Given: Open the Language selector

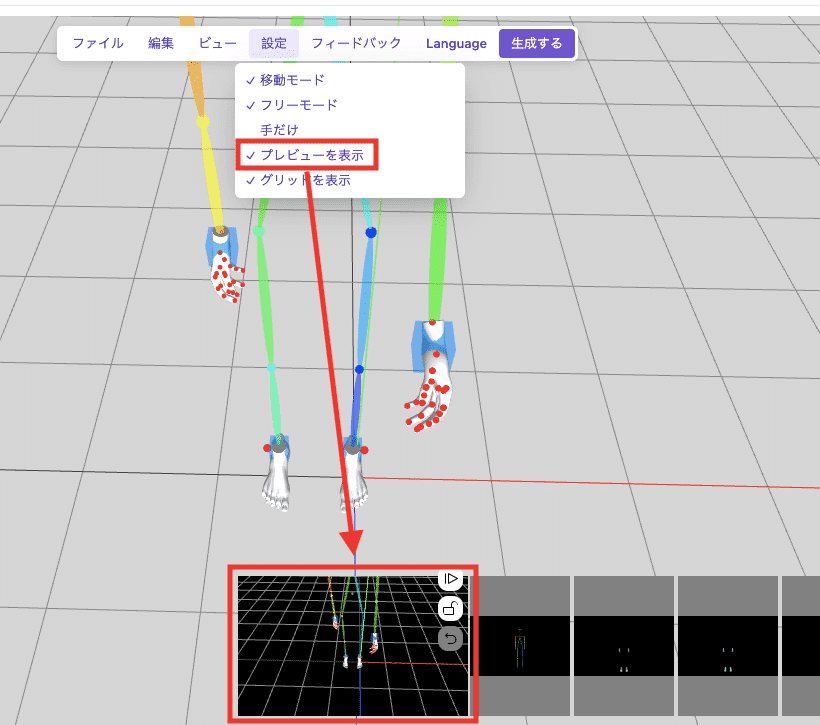Looking at the screenshot, I should click(456, 43).
